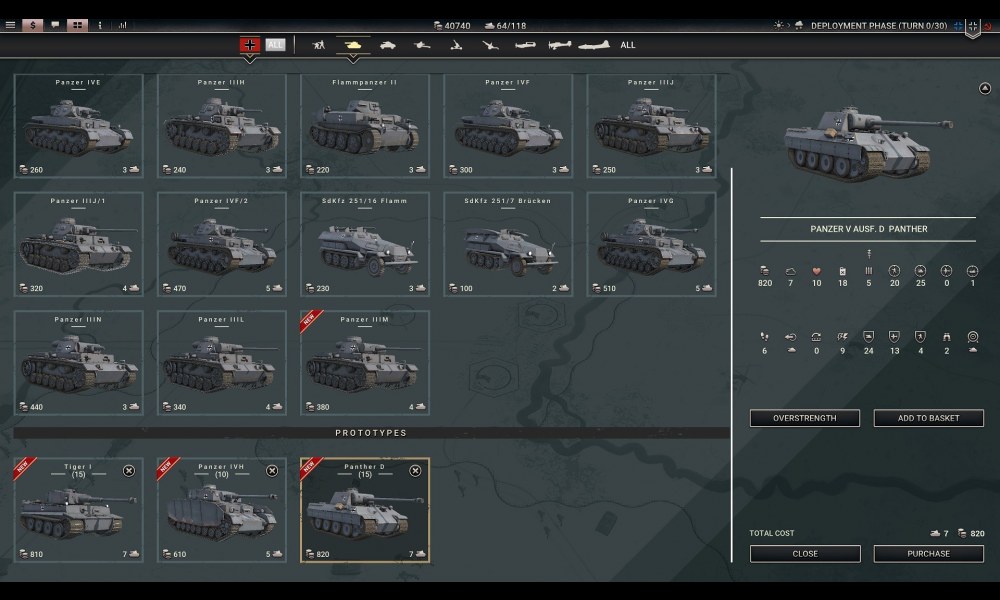Toggle the dollar-sign purchase screen button

33,25
